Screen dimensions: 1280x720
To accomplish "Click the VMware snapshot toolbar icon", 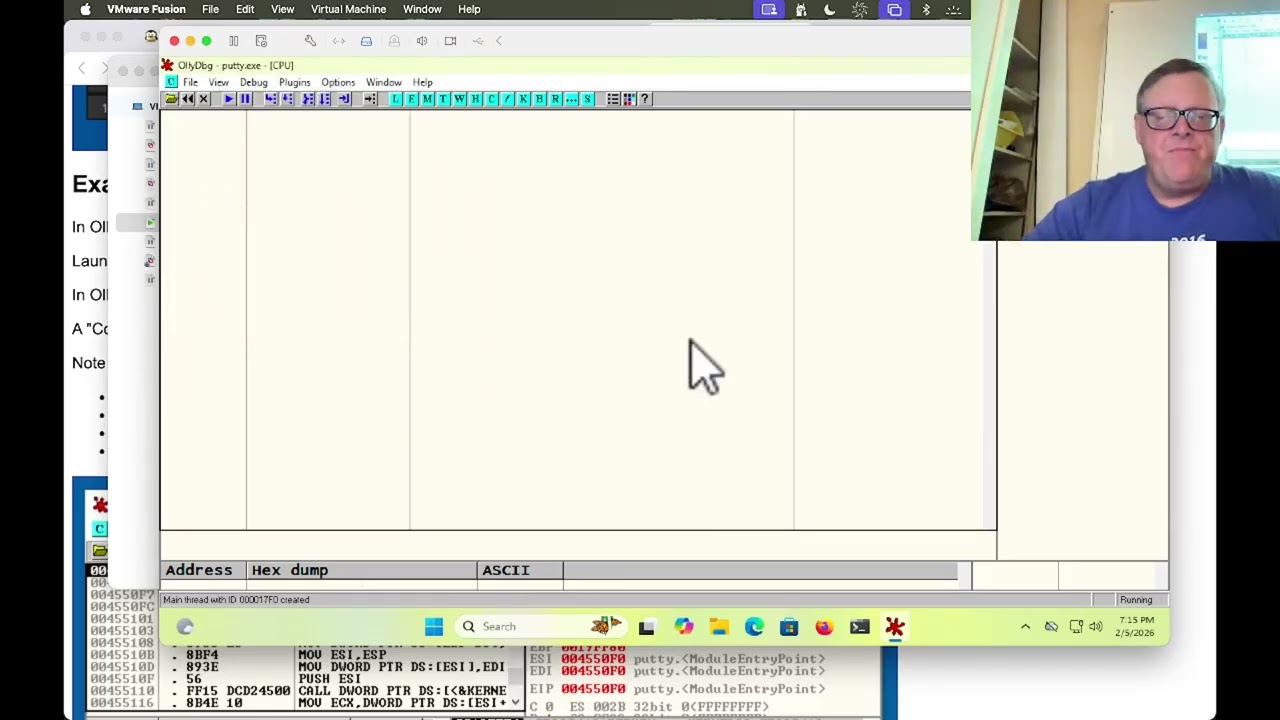I will coord(261,41).
